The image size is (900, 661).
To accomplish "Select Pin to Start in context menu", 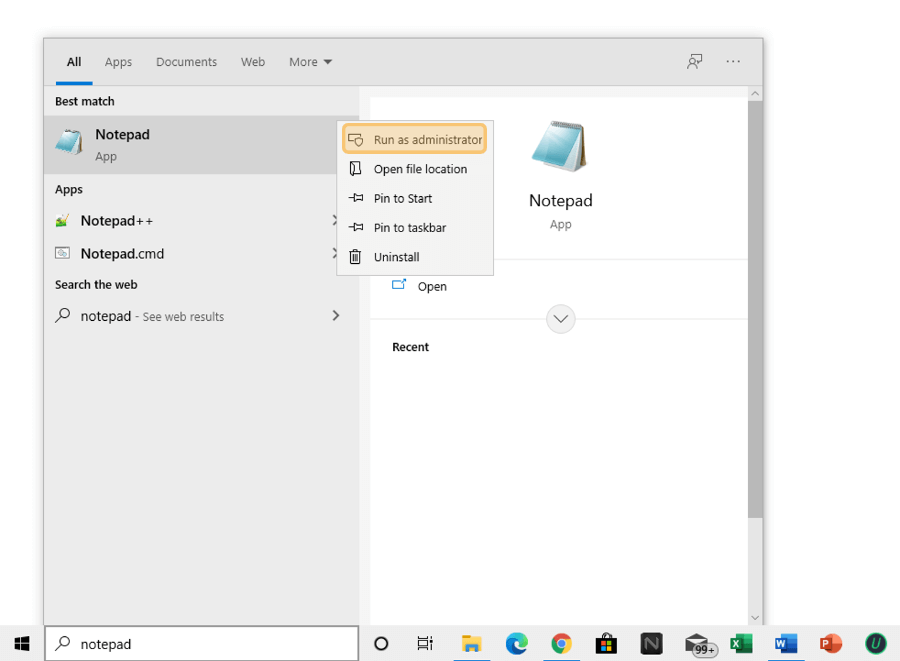I will click(414, 198).
